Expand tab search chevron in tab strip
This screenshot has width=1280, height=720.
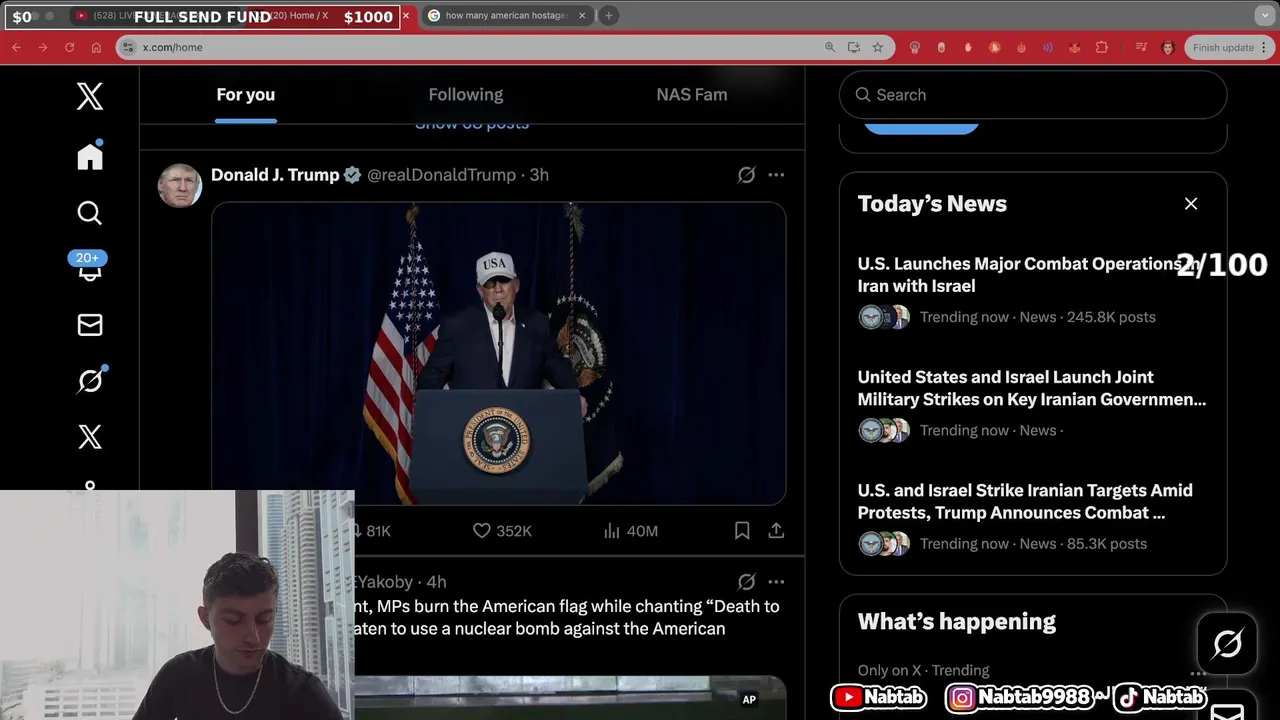click(1265, 15)
